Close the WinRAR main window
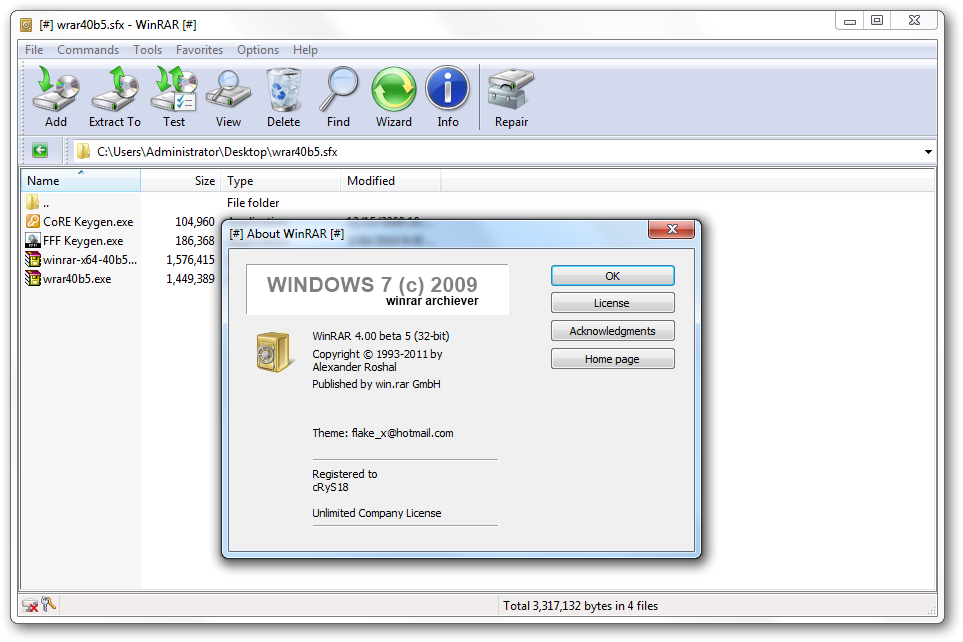This screenshot has width=963, height=642. 914,21
